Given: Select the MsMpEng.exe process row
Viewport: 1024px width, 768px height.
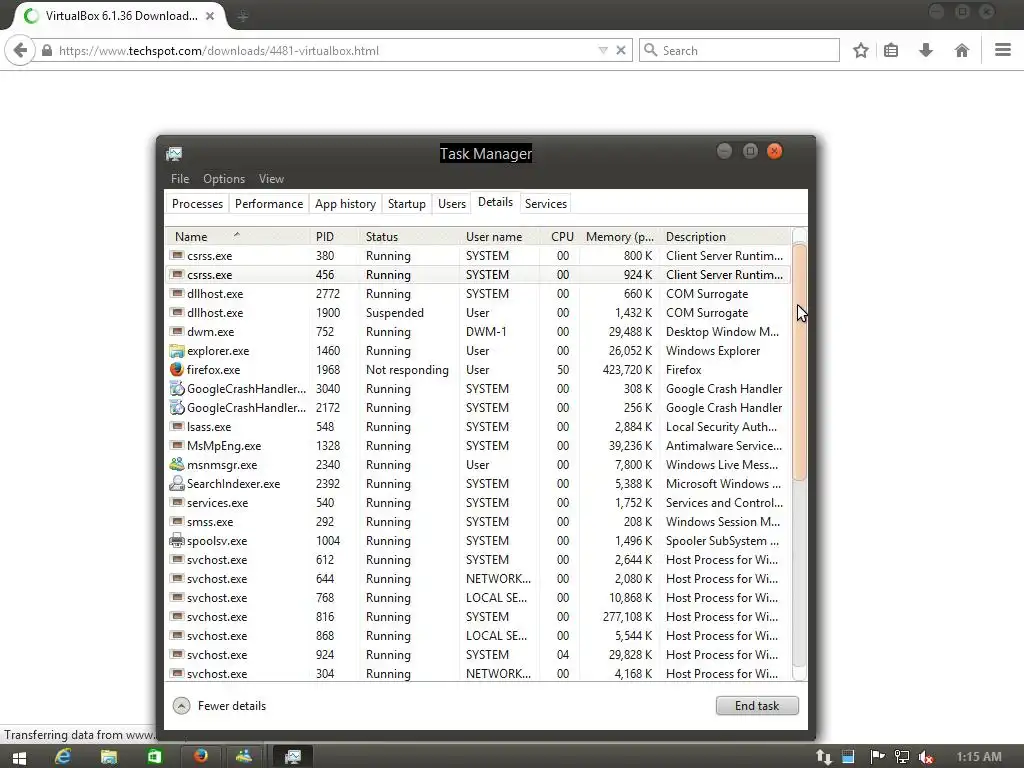Looking at the screenshot, I should click(478, 445).
